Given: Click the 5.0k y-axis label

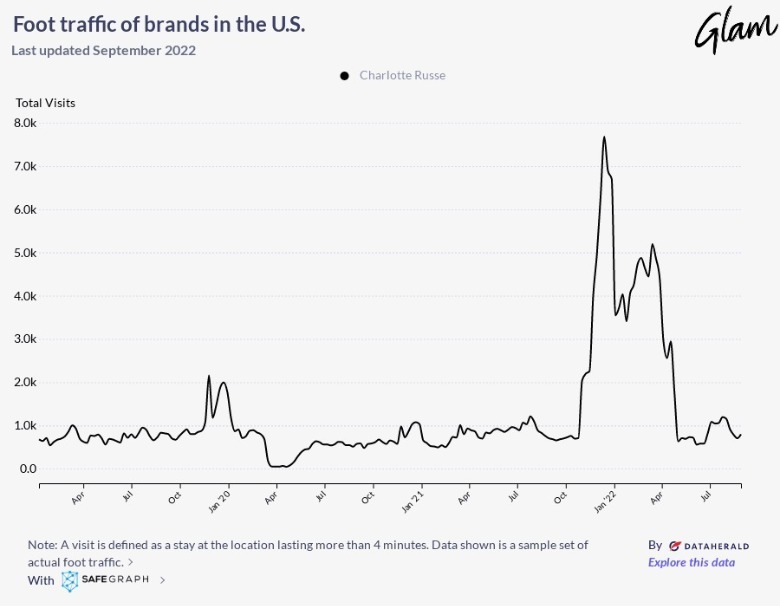Looking at the screenshot, I should [x=25, y=253].
